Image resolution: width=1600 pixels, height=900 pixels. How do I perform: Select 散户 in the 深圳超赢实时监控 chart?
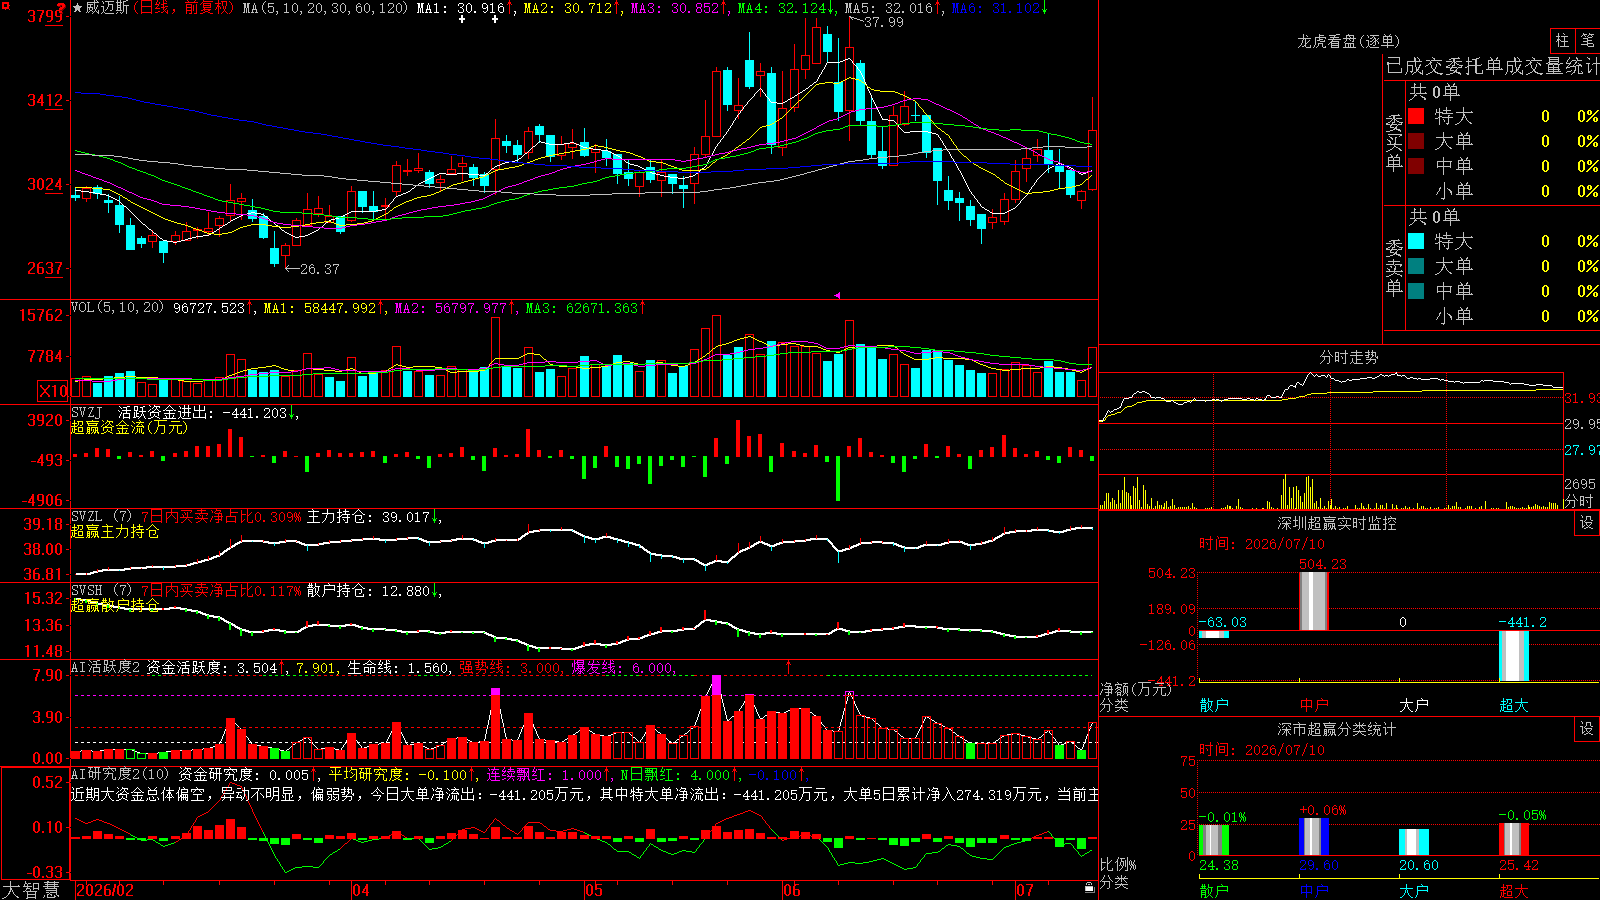(1214, 705)
